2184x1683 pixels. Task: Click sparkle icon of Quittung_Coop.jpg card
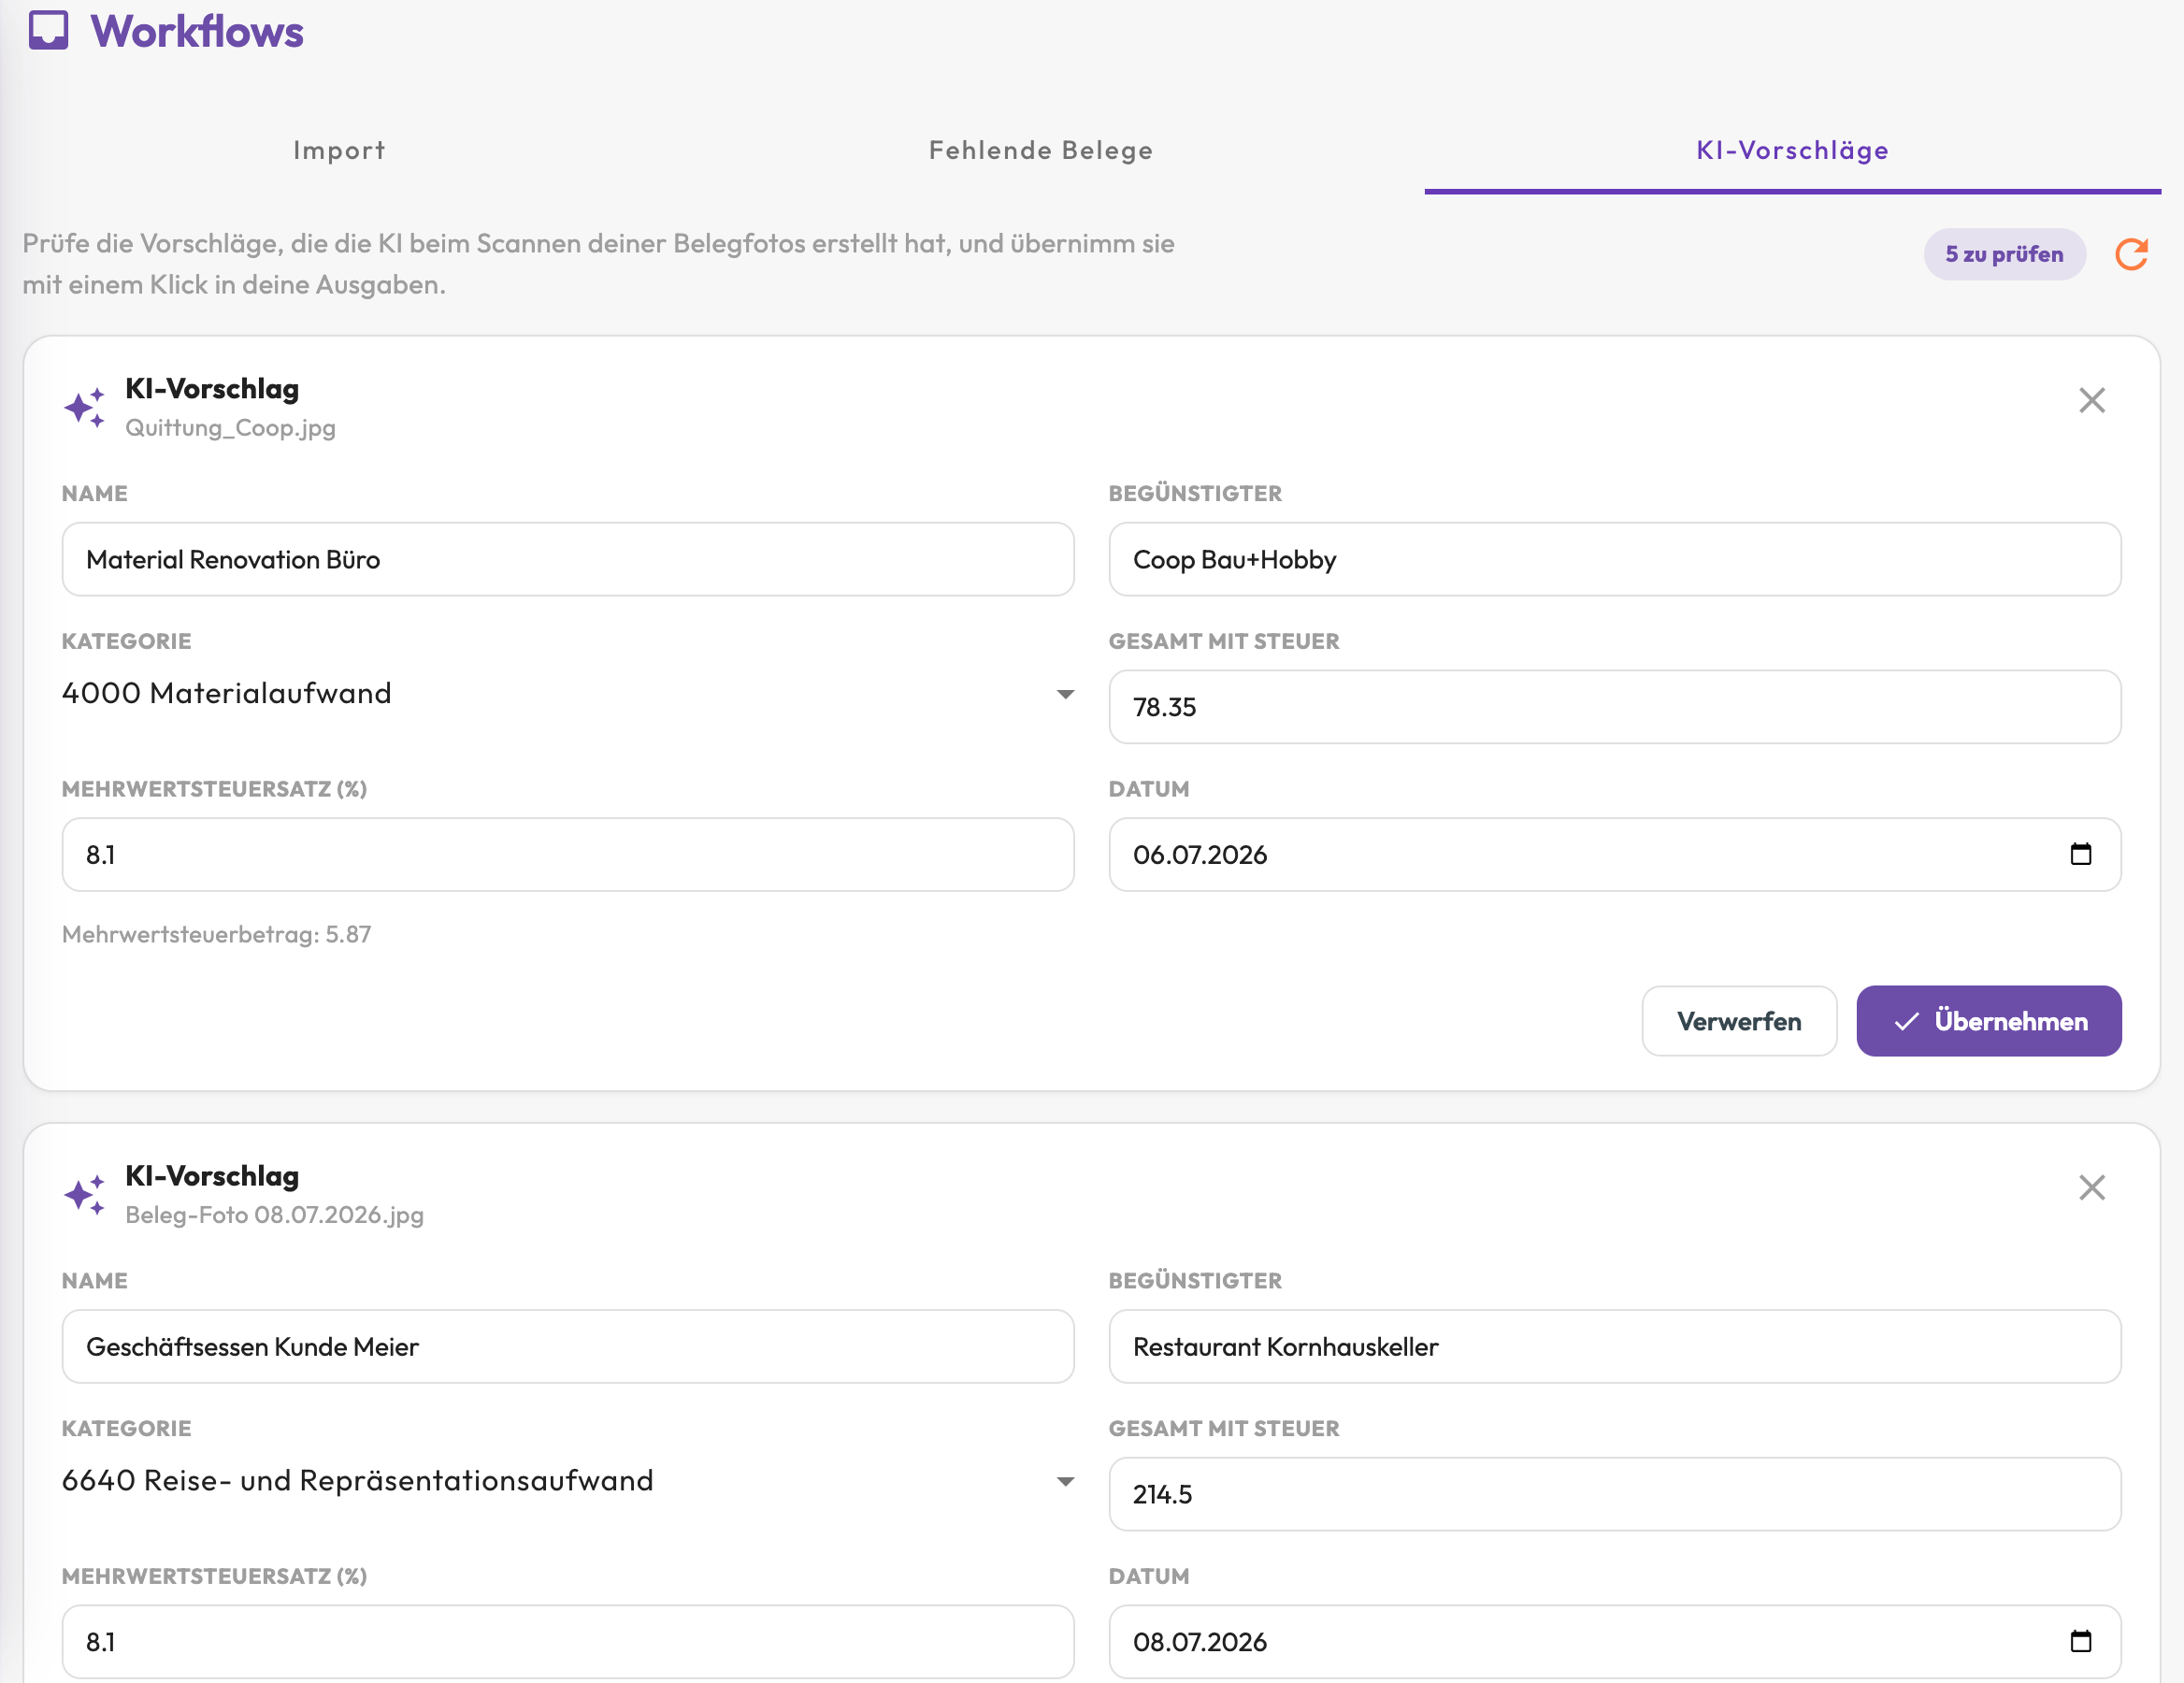click(x=85, y=407)
